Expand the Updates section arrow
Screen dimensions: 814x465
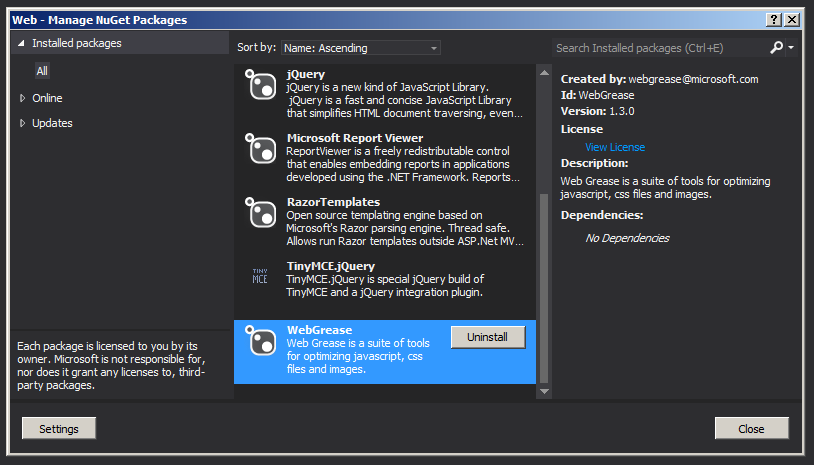22,123
